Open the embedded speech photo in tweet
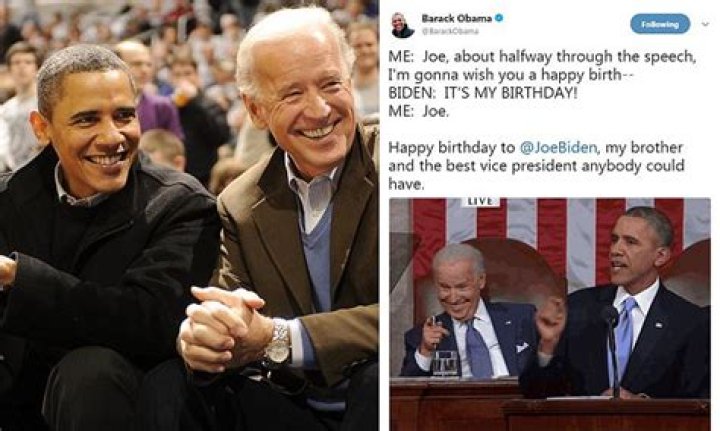720x431 pixels. click(x=550, y=314)
